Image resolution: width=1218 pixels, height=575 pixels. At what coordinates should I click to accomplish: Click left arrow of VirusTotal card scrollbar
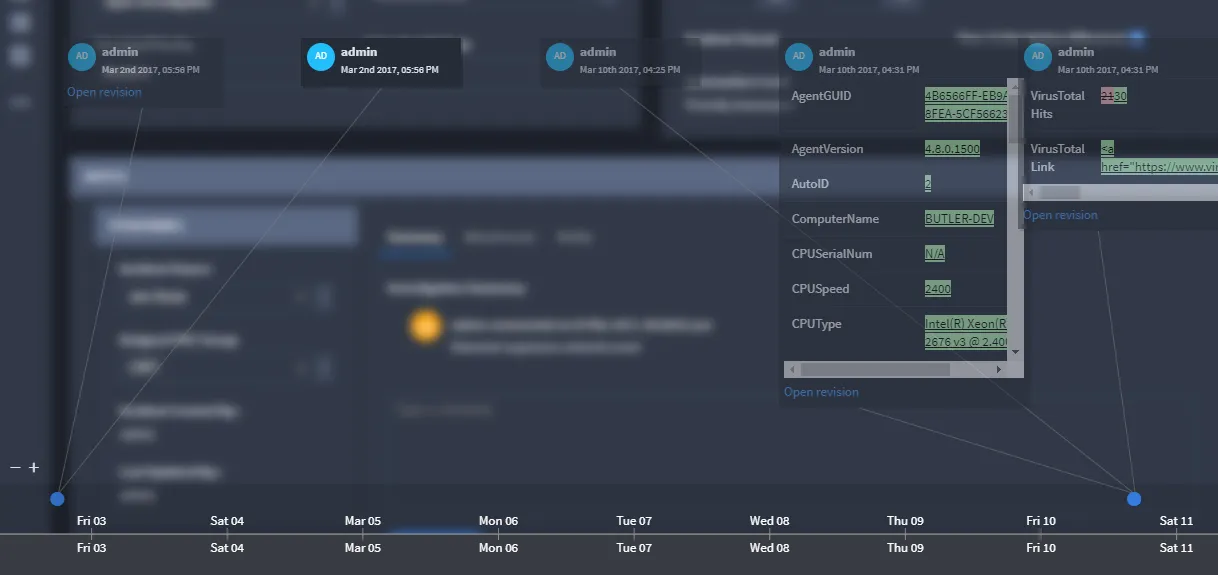click(x=1029, y=192)
